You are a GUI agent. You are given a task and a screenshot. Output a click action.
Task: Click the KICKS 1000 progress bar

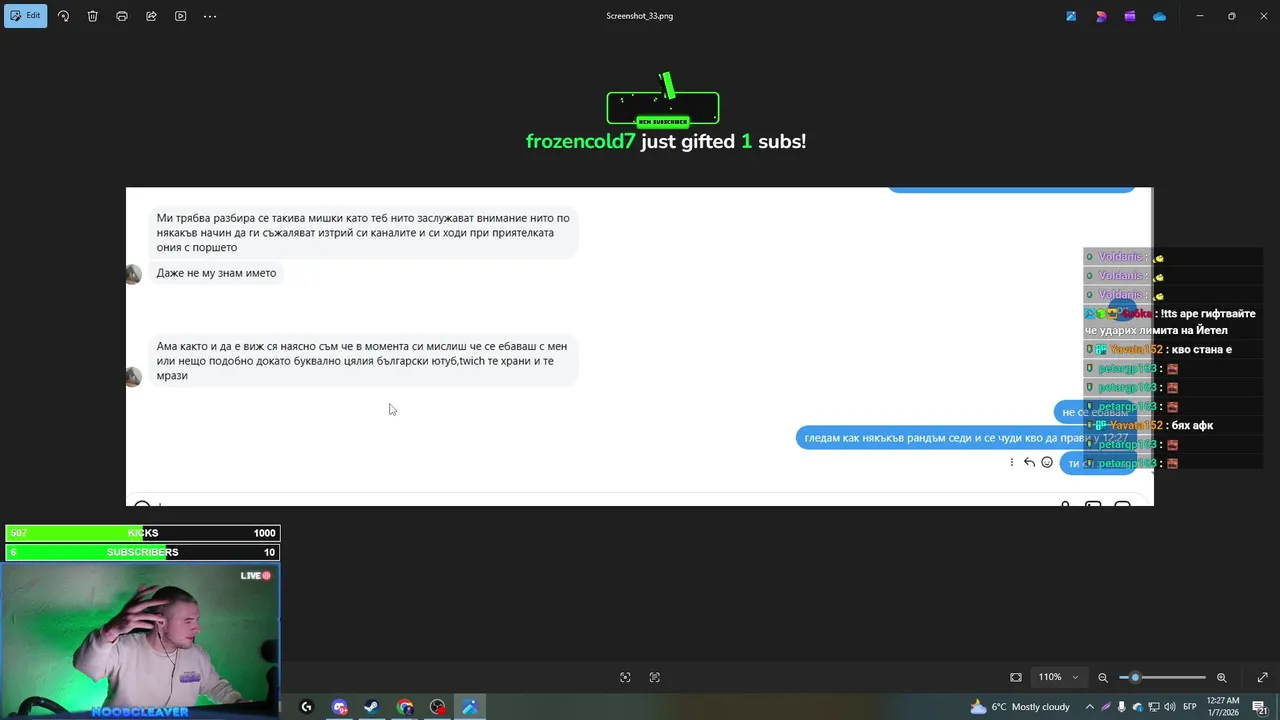[x=142, y=533]
